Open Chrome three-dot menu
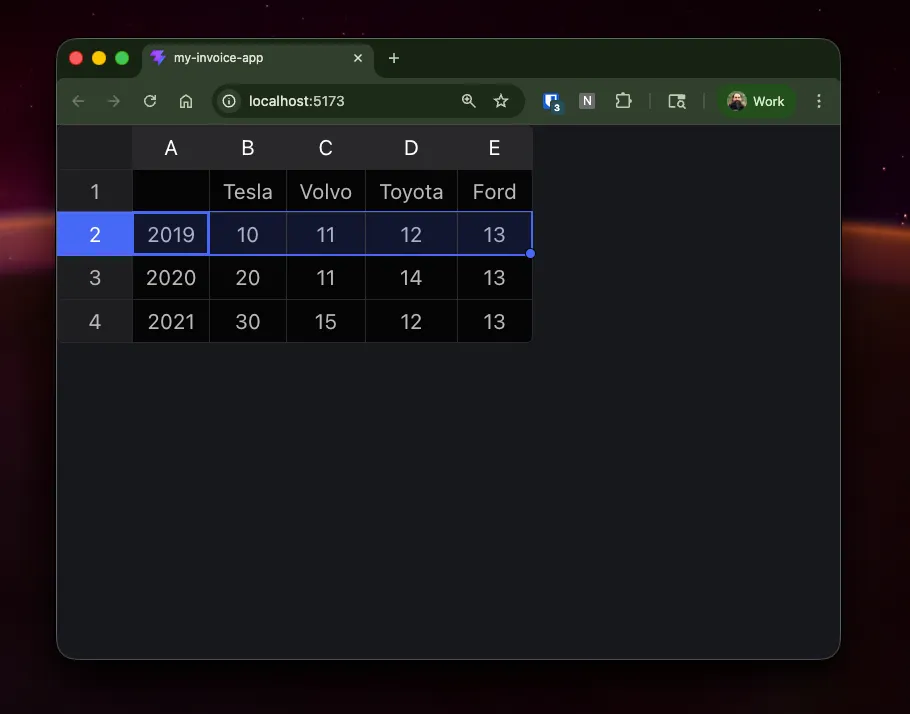The width and height of the screenshot is (910, 714). coord(819,101)
